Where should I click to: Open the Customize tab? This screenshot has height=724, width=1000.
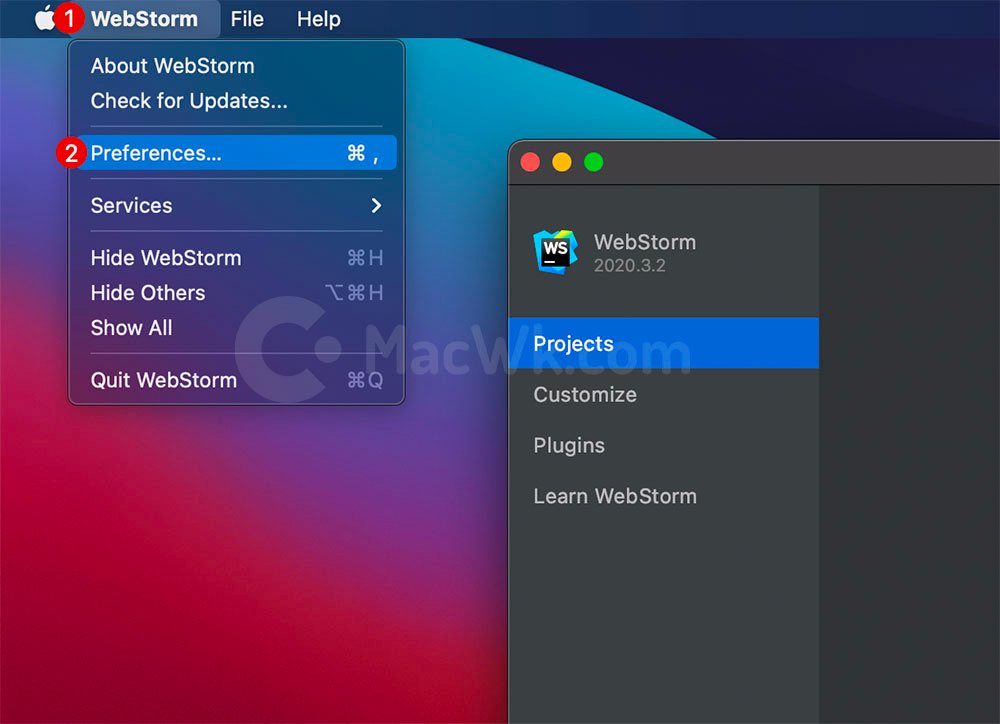pyautogui.click(x=664, y=394)
